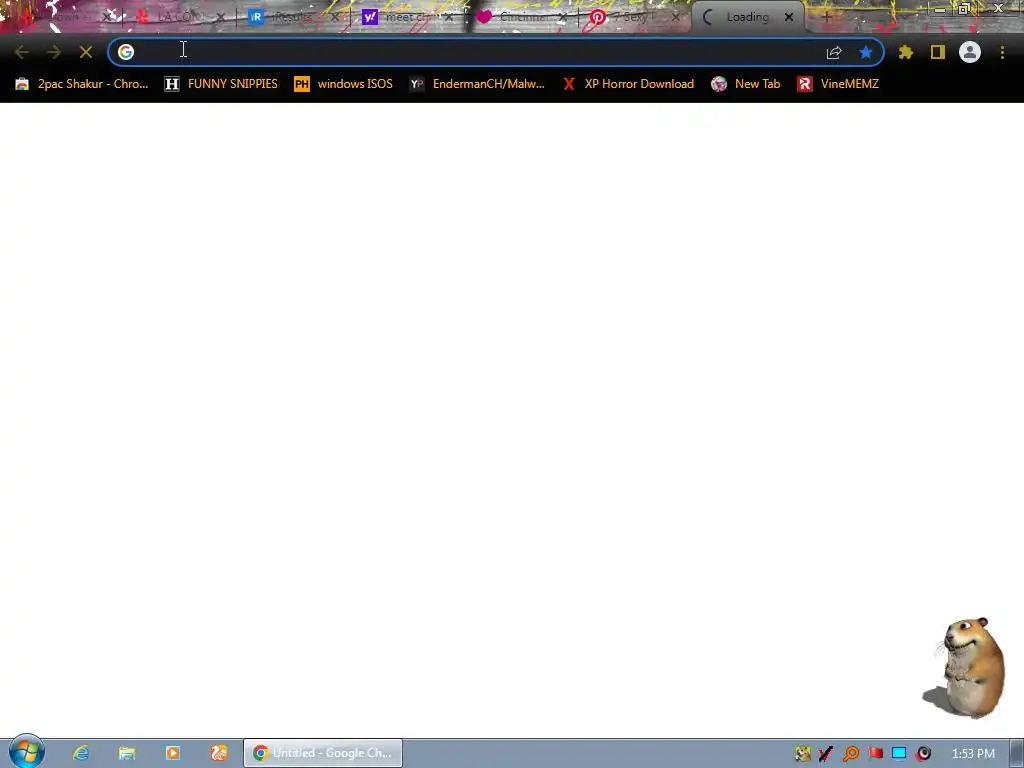
Task: Share this page using the share icon
Action: click(834, 52)
